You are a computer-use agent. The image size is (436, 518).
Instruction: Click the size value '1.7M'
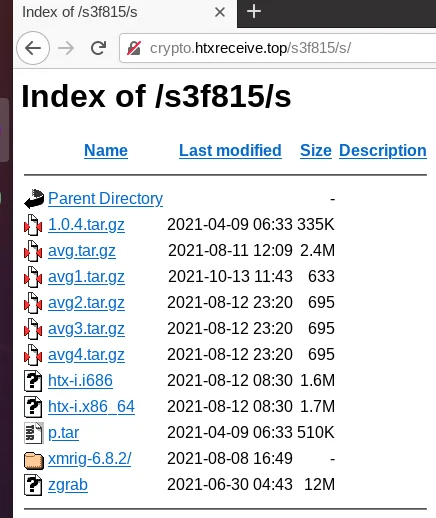pyautogui.click(x=317, y=406)
